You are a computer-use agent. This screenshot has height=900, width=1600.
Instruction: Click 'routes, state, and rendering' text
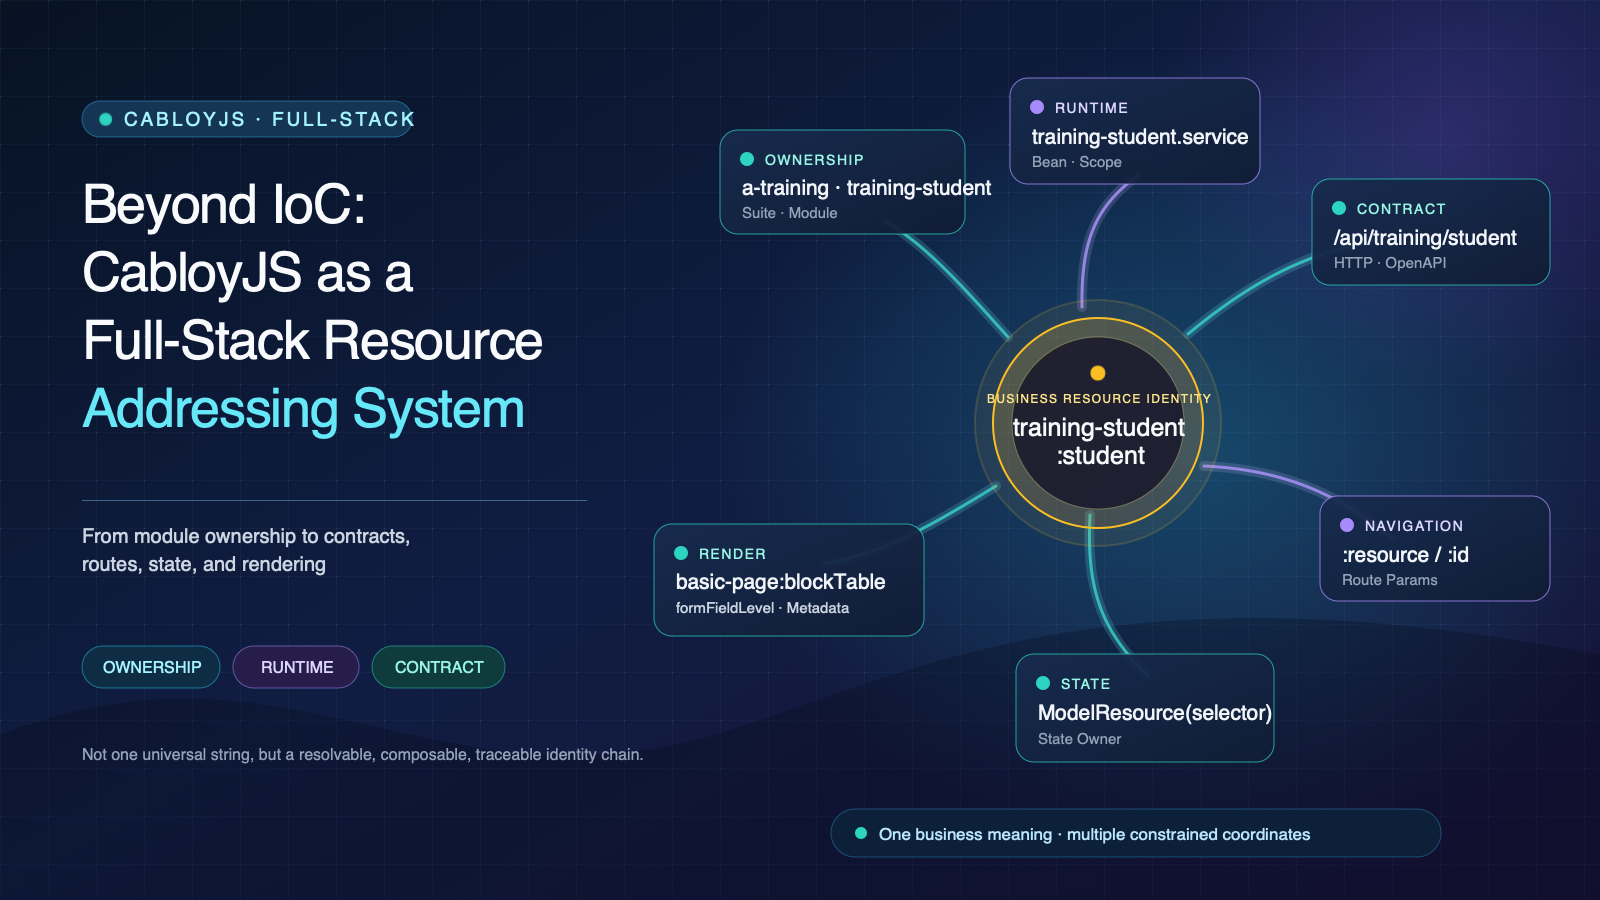pos(204,564)
